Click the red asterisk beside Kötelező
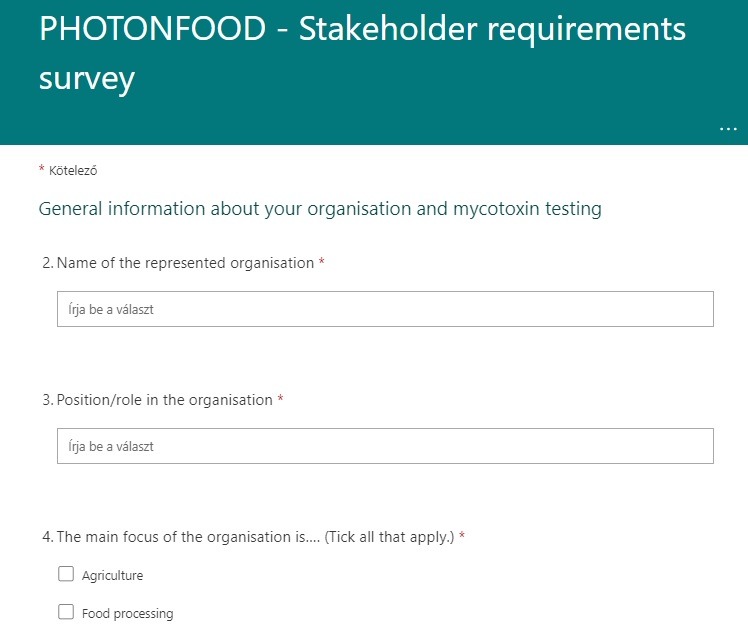This screenshot has height=626, width=748. click(x=42, y=168)
